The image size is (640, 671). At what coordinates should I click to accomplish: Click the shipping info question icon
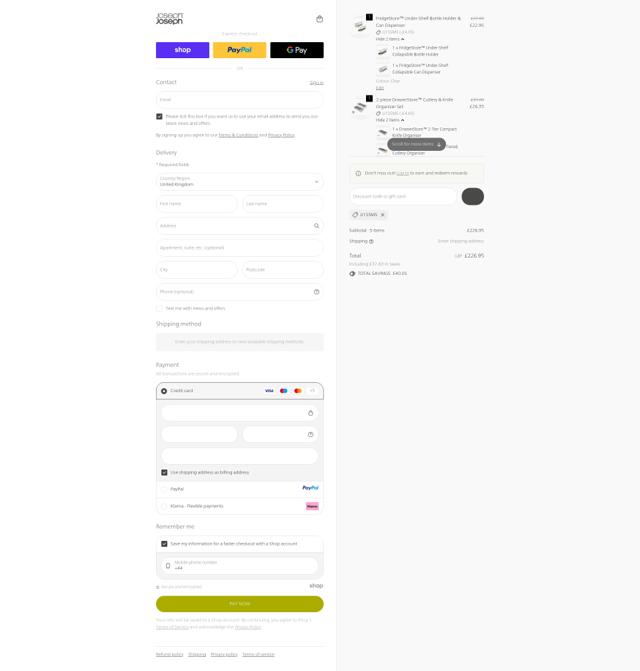(371, 241)
